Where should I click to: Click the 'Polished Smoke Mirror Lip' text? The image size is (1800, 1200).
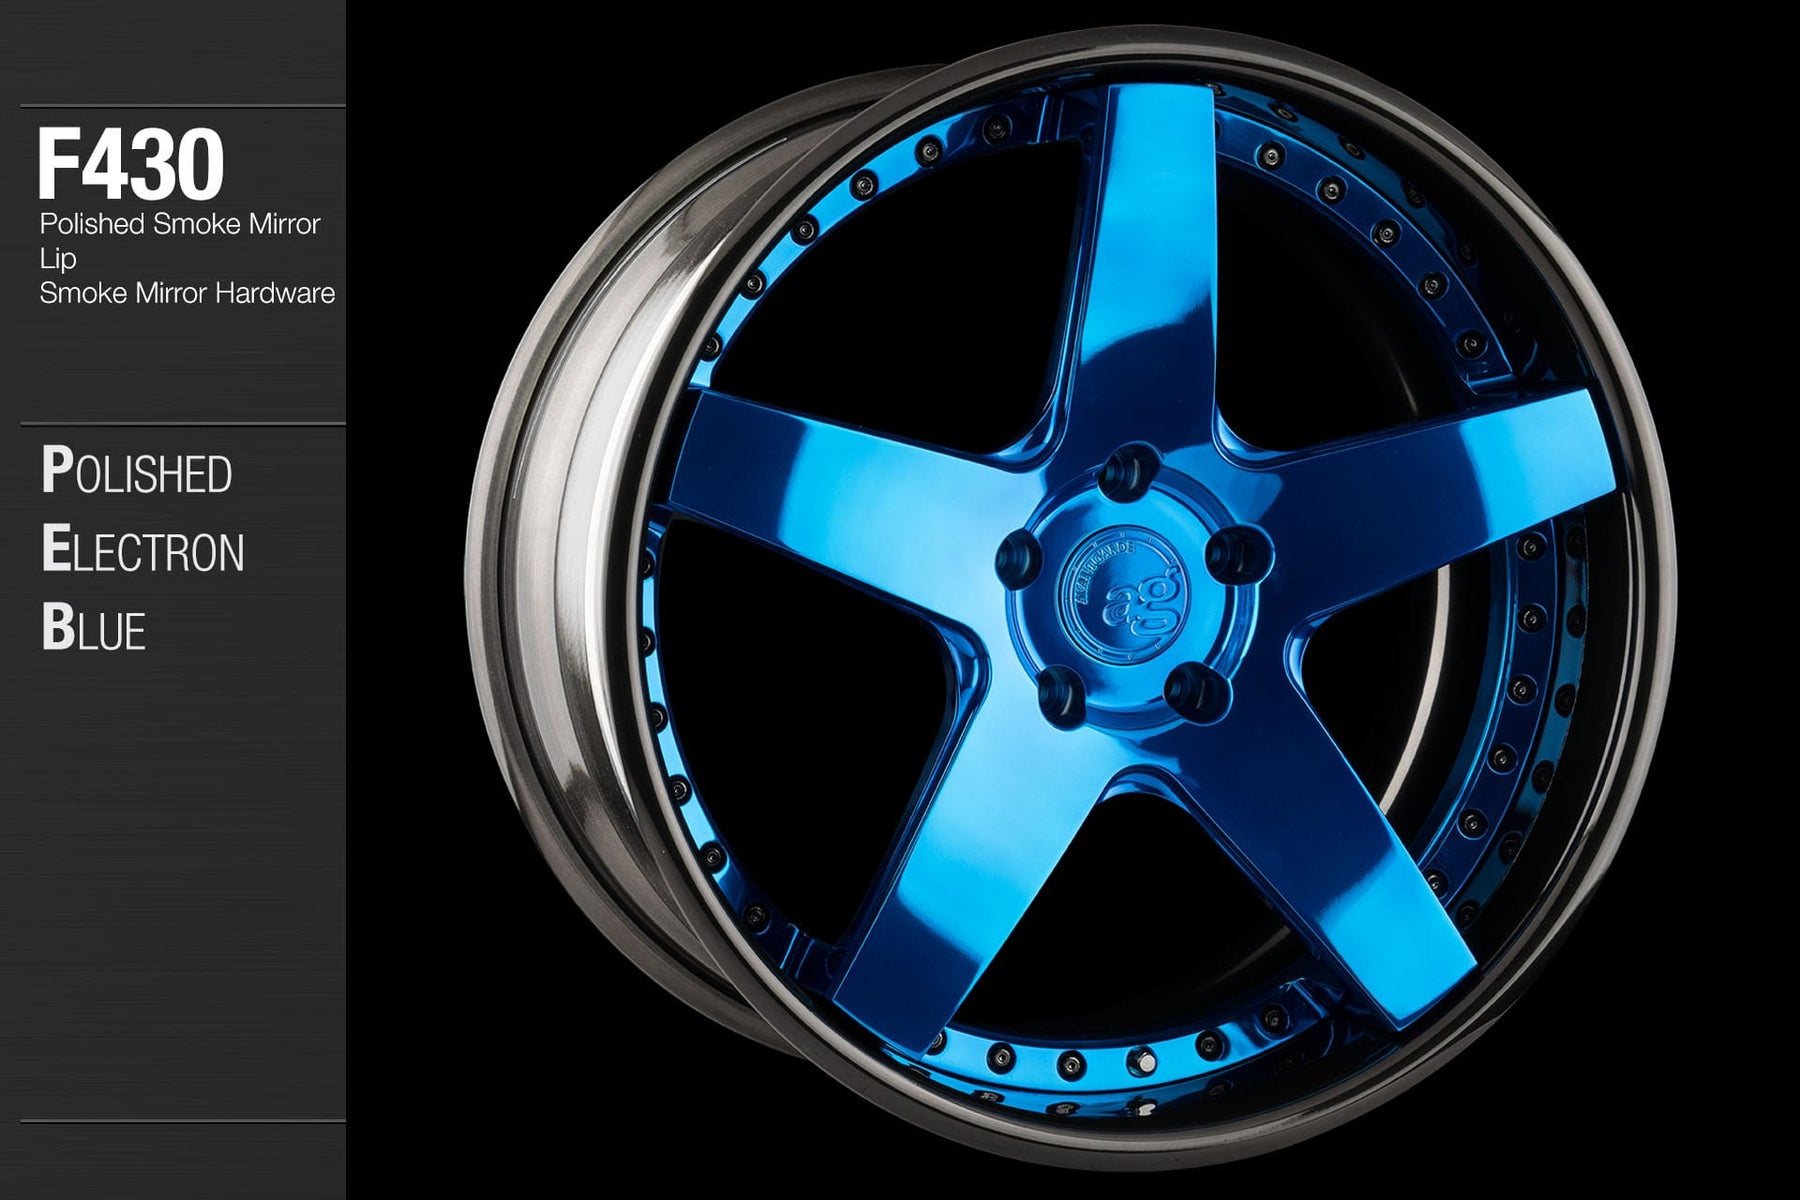179,240
